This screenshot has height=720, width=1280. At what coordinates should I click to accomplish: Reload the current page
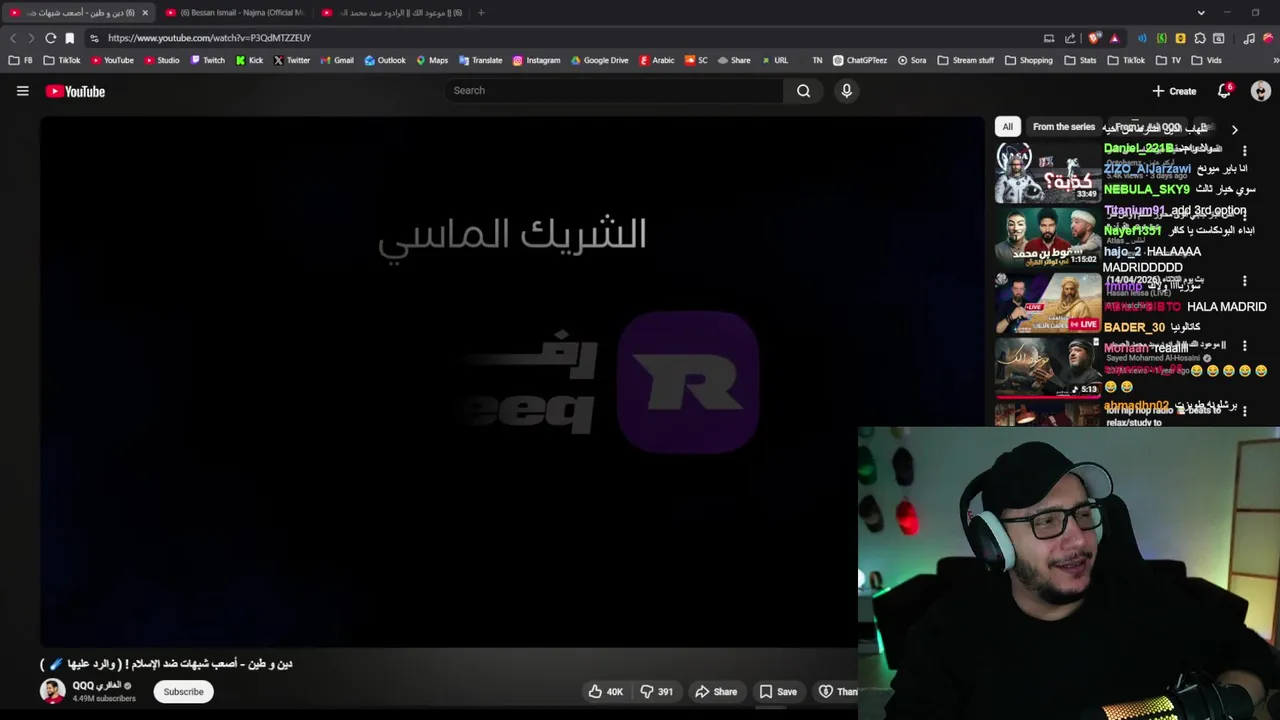coord(50,38)
